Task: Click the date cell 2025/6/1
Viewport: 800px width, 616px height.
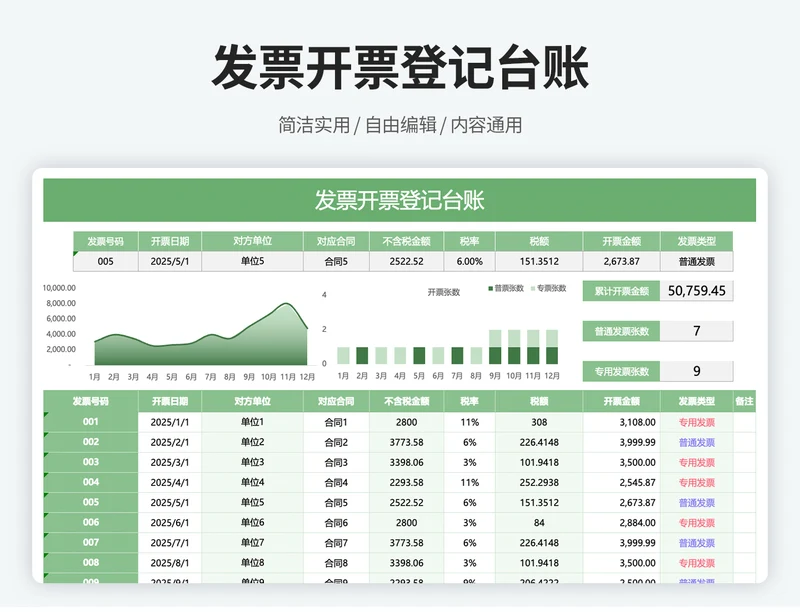Action: (x=169, y=523)
